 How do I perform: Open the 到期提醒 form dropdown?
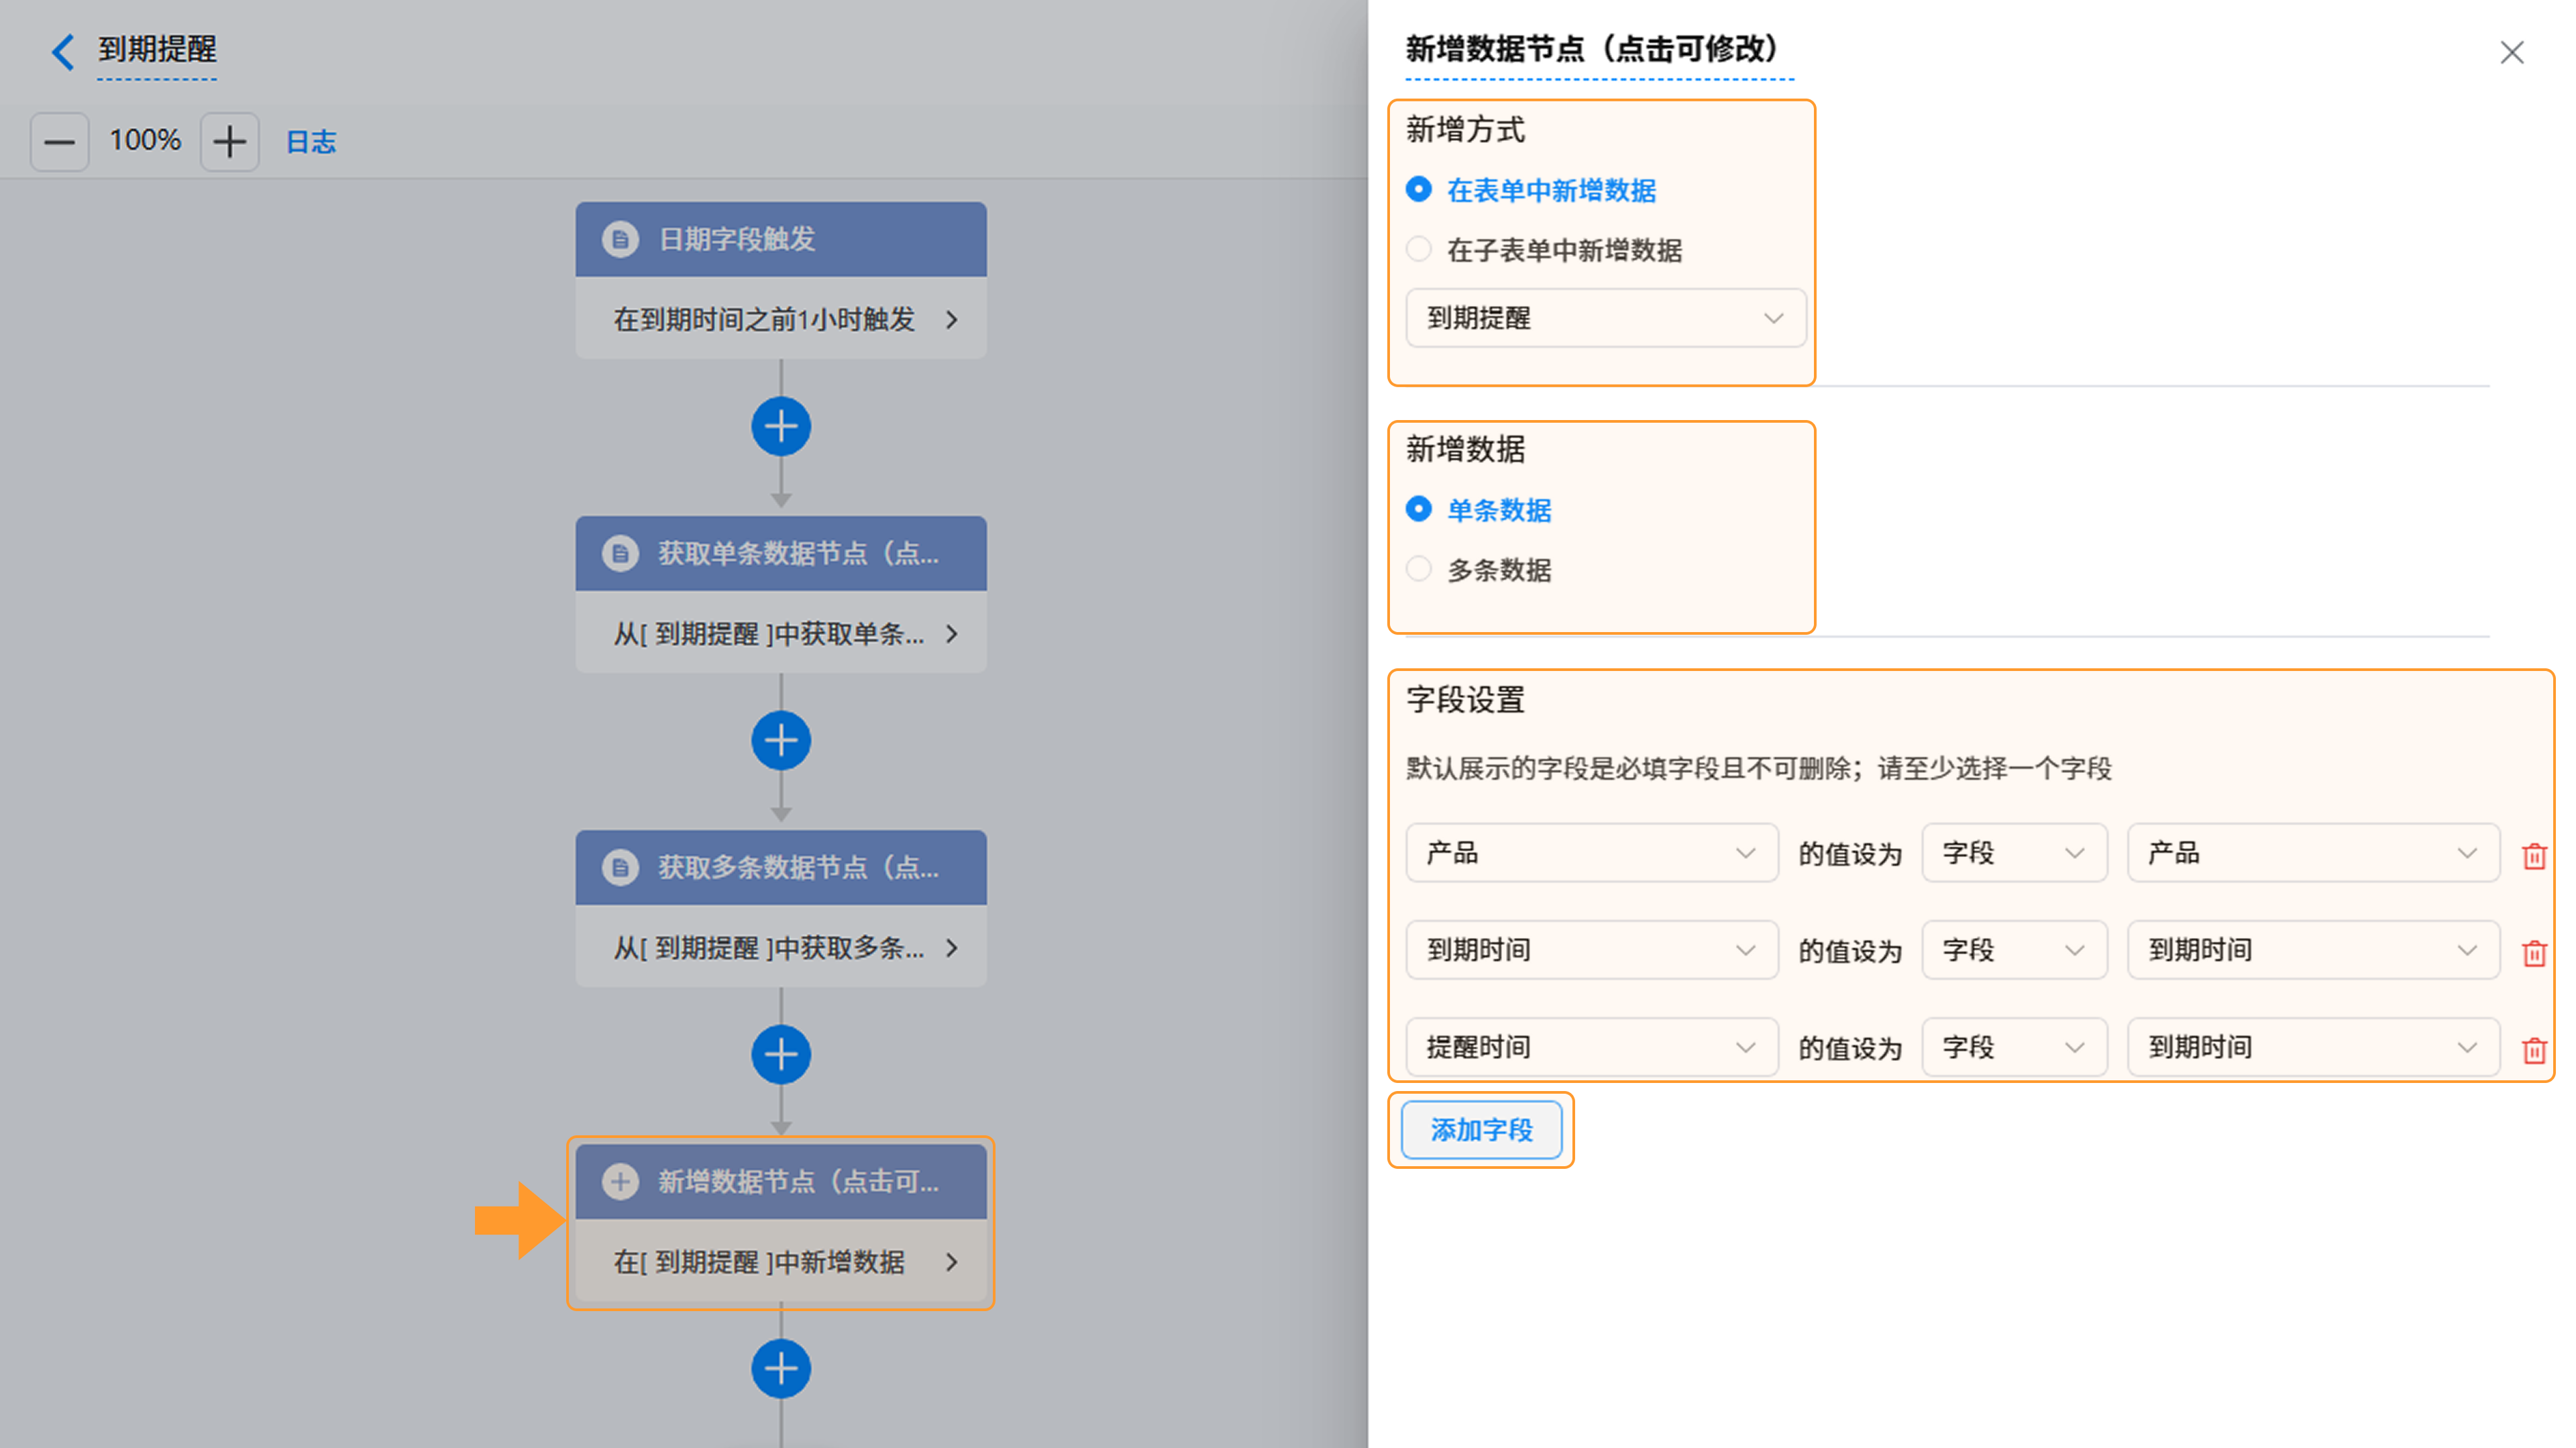[1606, 318]
